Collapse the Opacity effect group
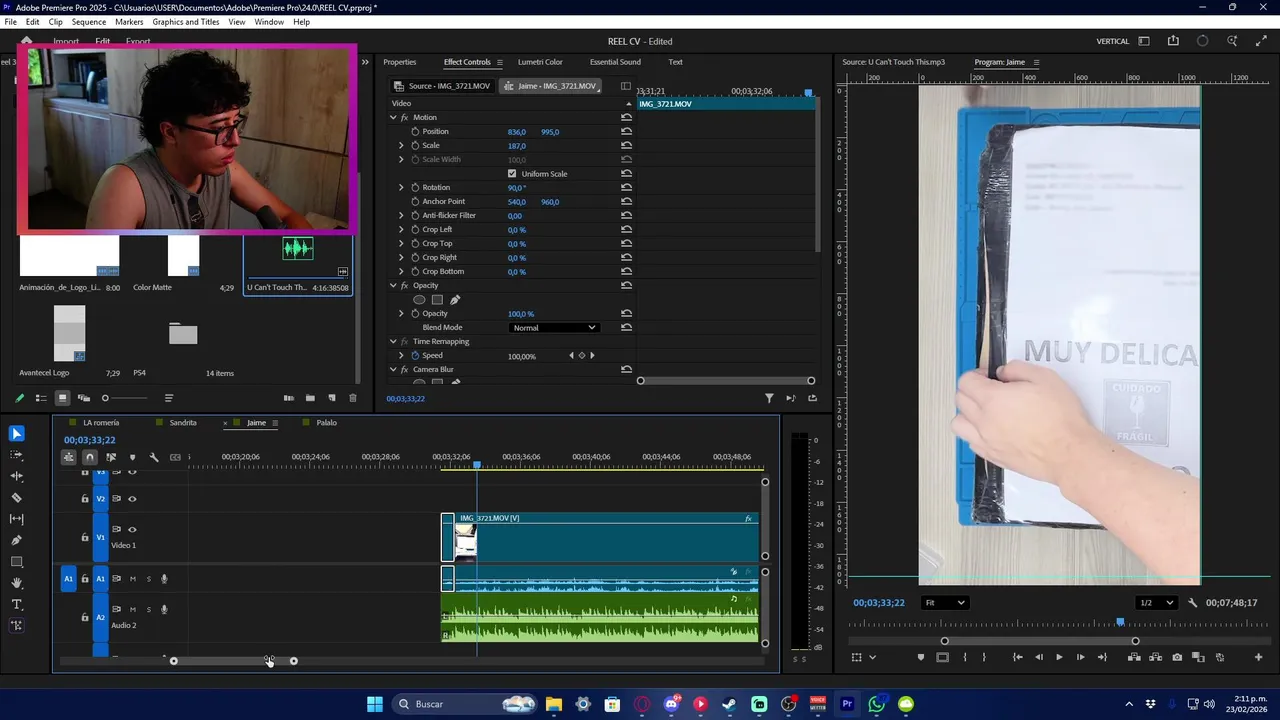This screenshot has height=720, width=1280. point(393,286)
